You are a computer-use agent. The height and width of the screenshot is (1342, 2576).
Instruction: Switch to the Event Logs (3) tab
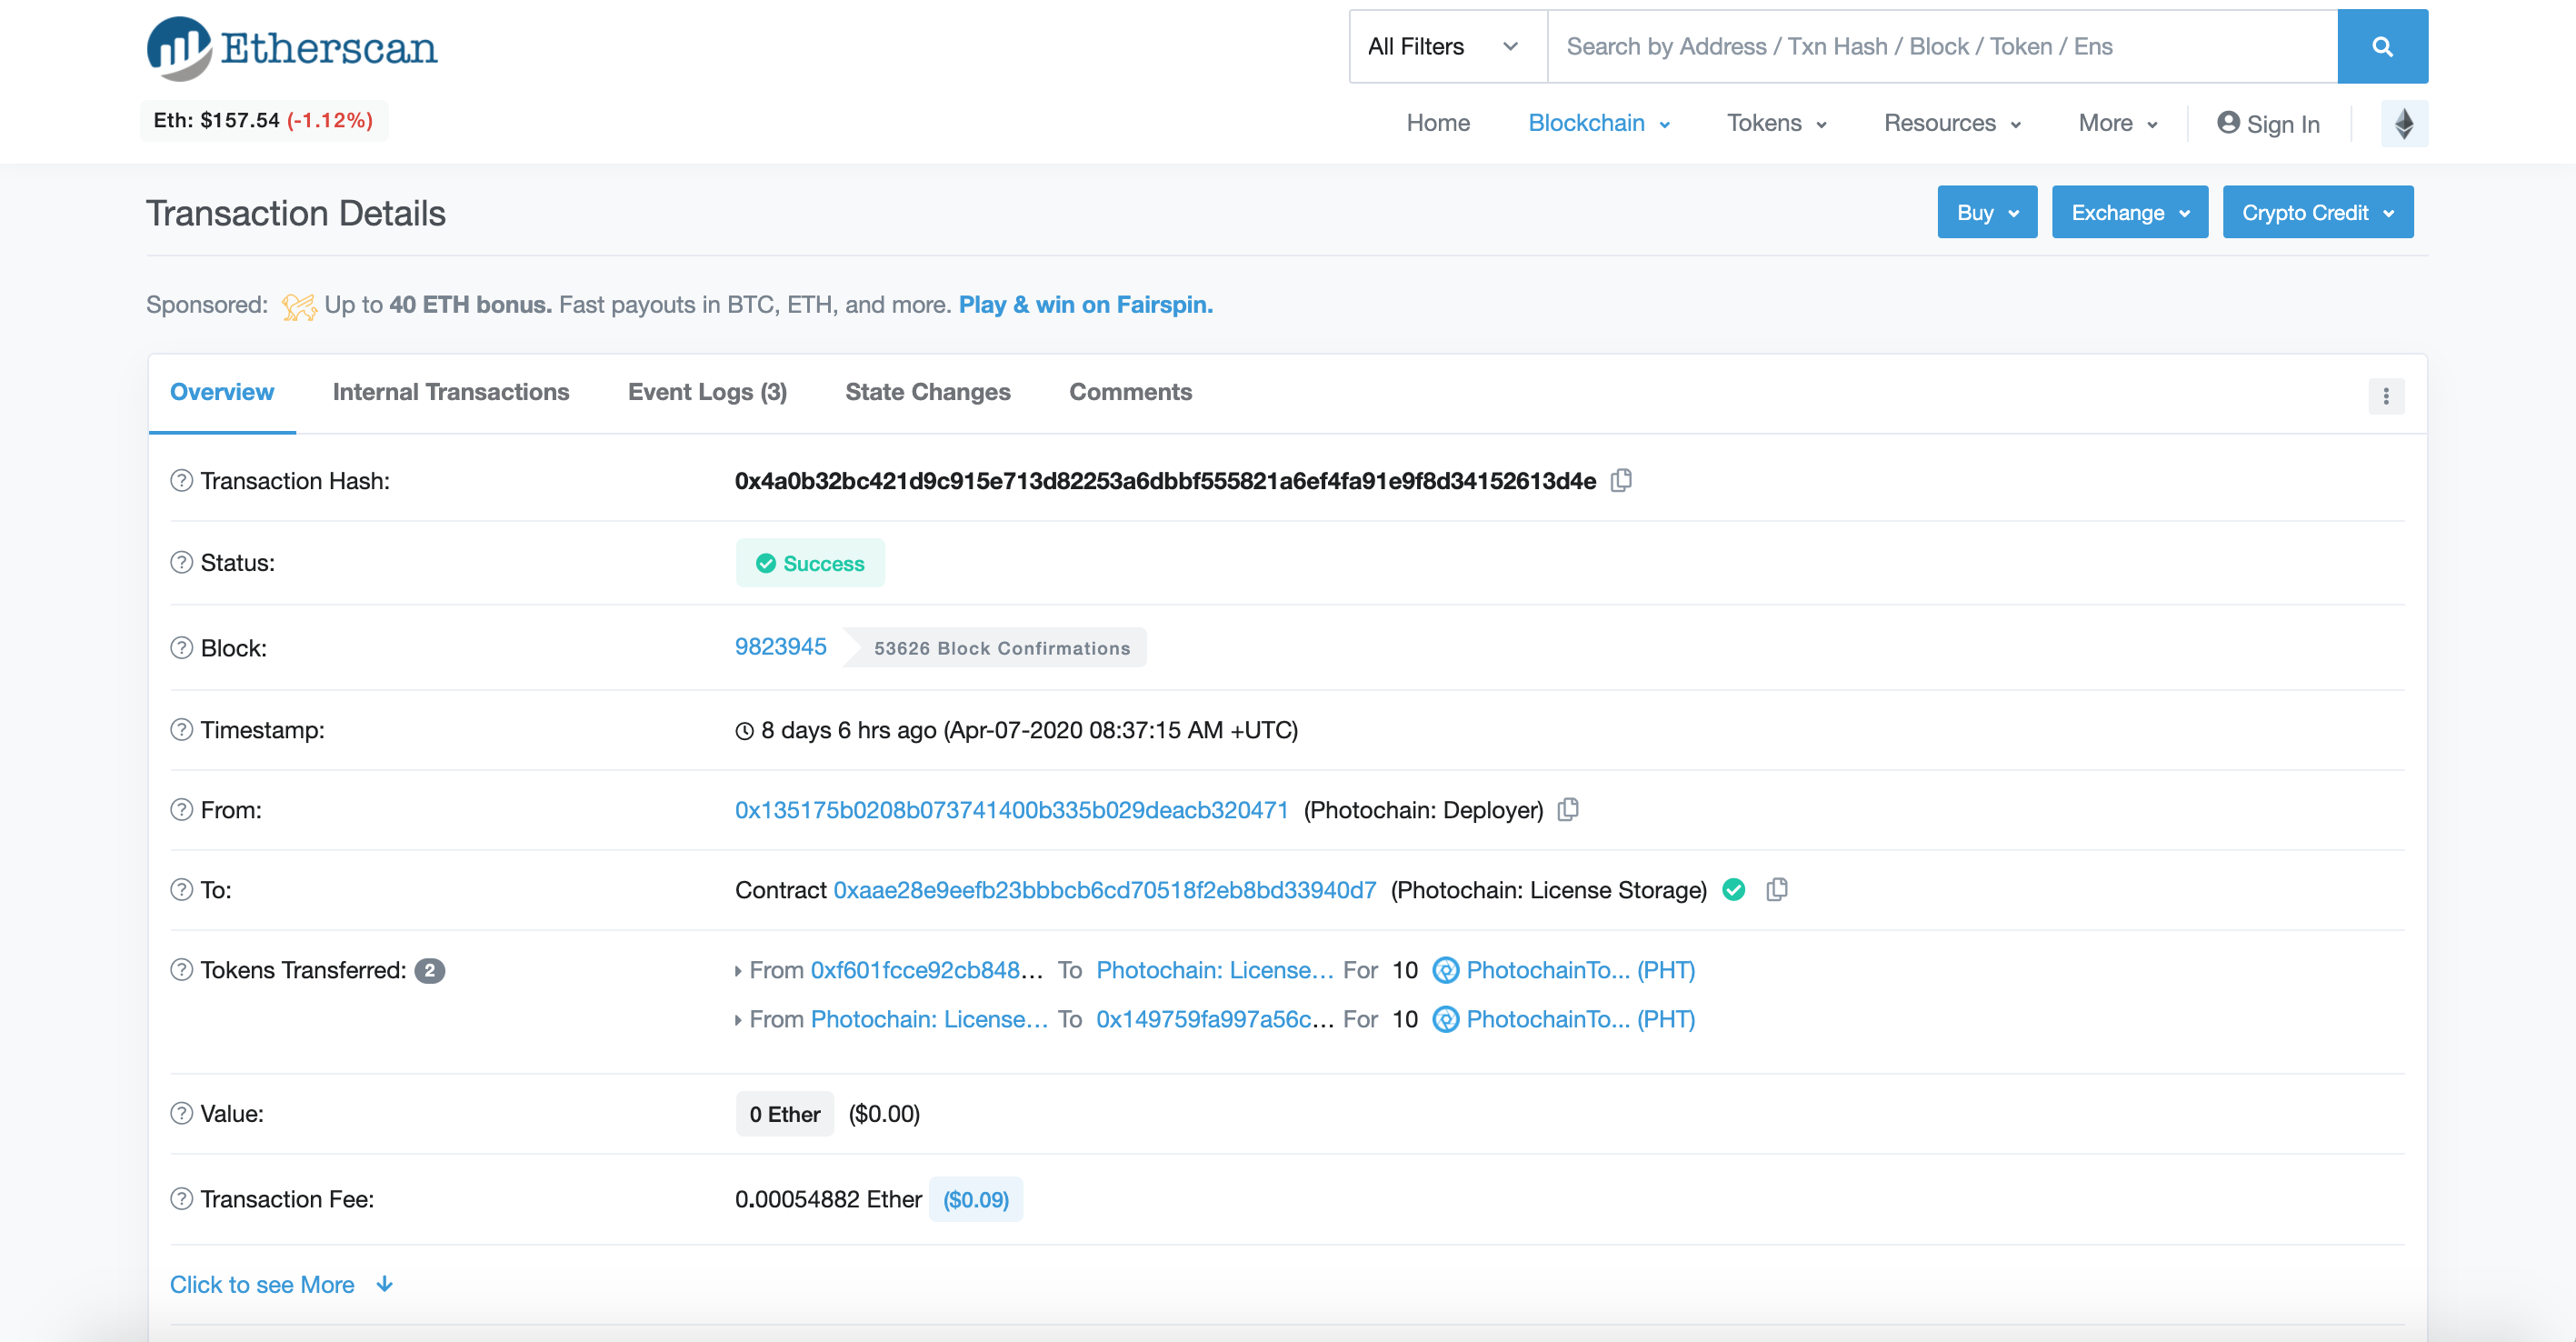706,392
